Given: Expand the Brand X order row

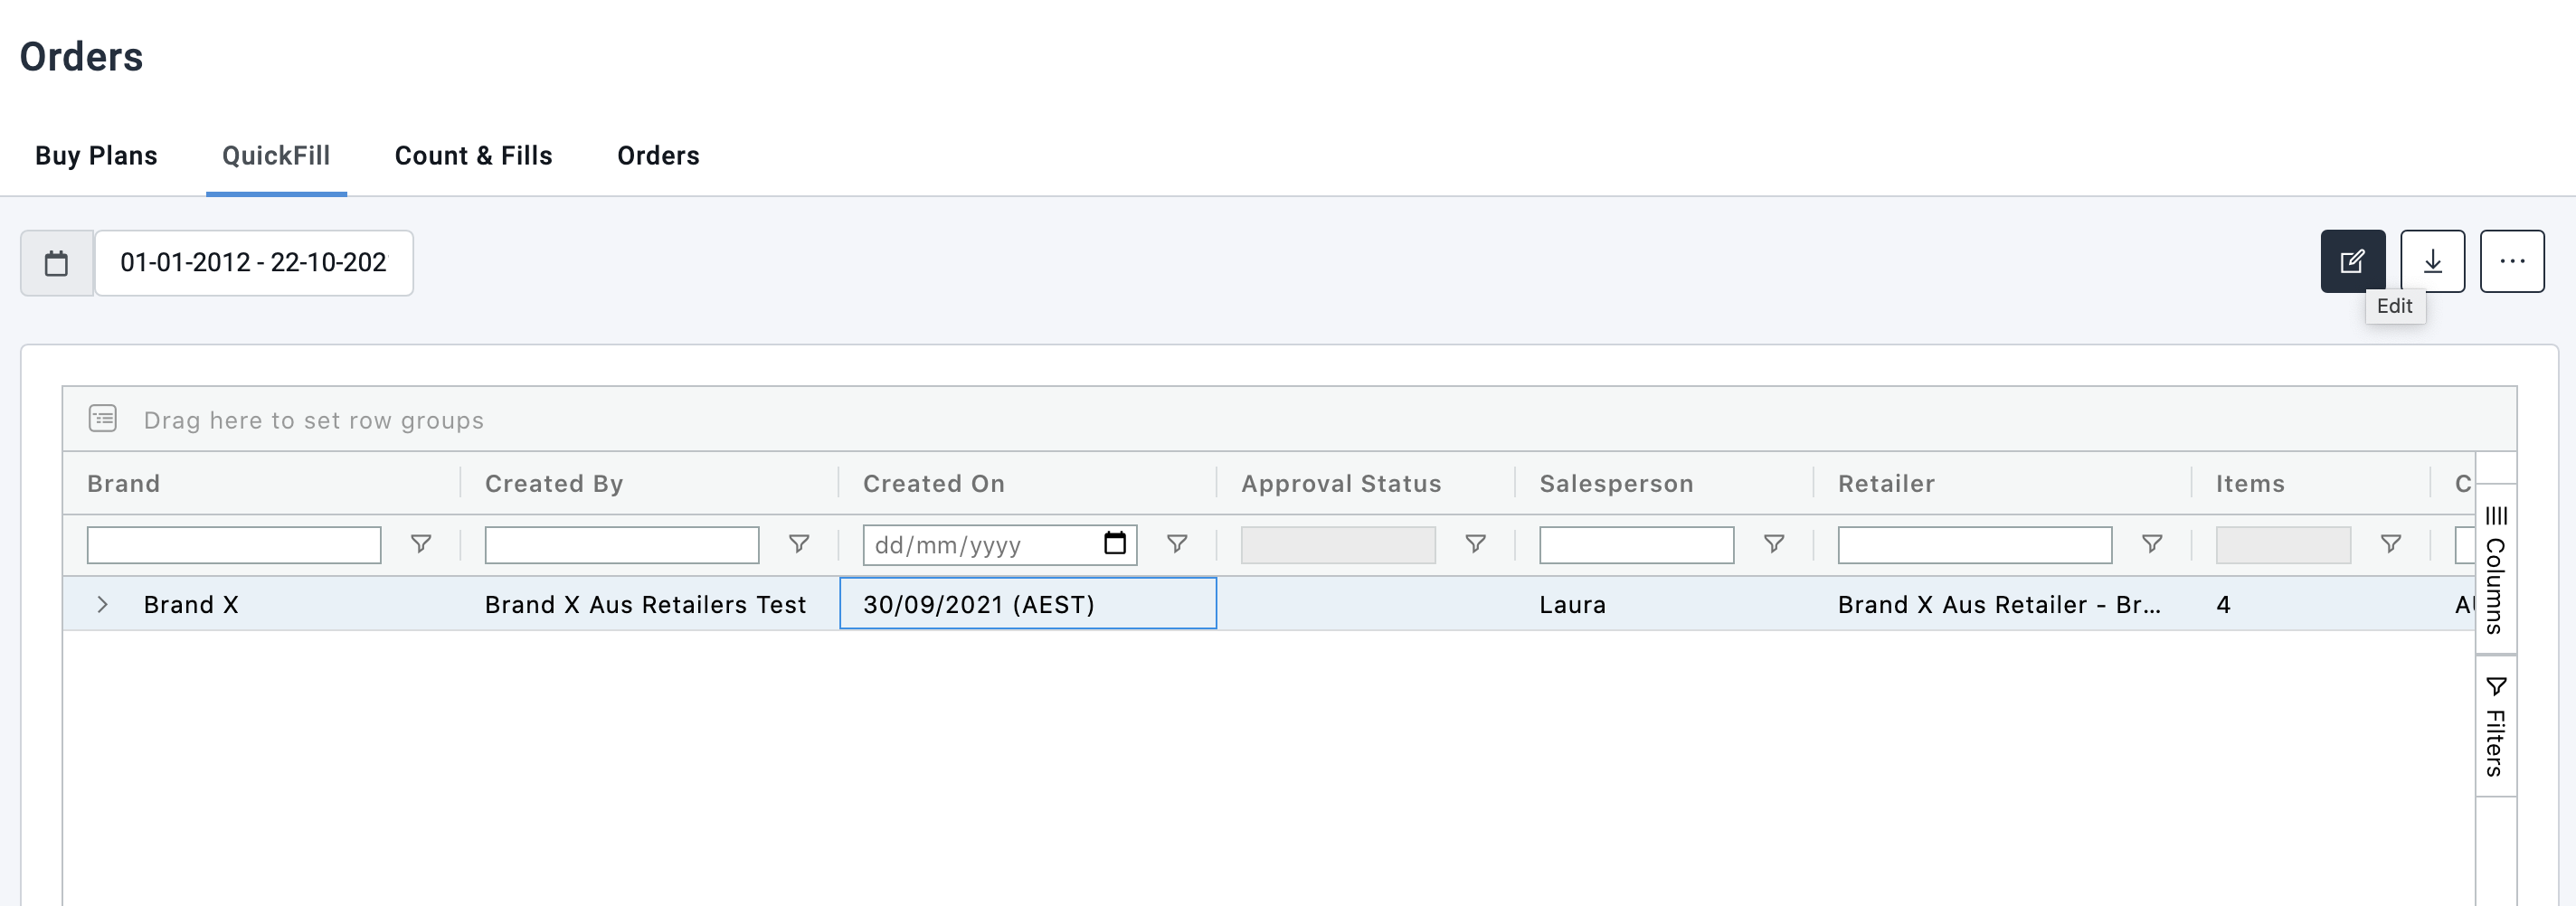Looking at the screenshot, I should click(101, 604).
